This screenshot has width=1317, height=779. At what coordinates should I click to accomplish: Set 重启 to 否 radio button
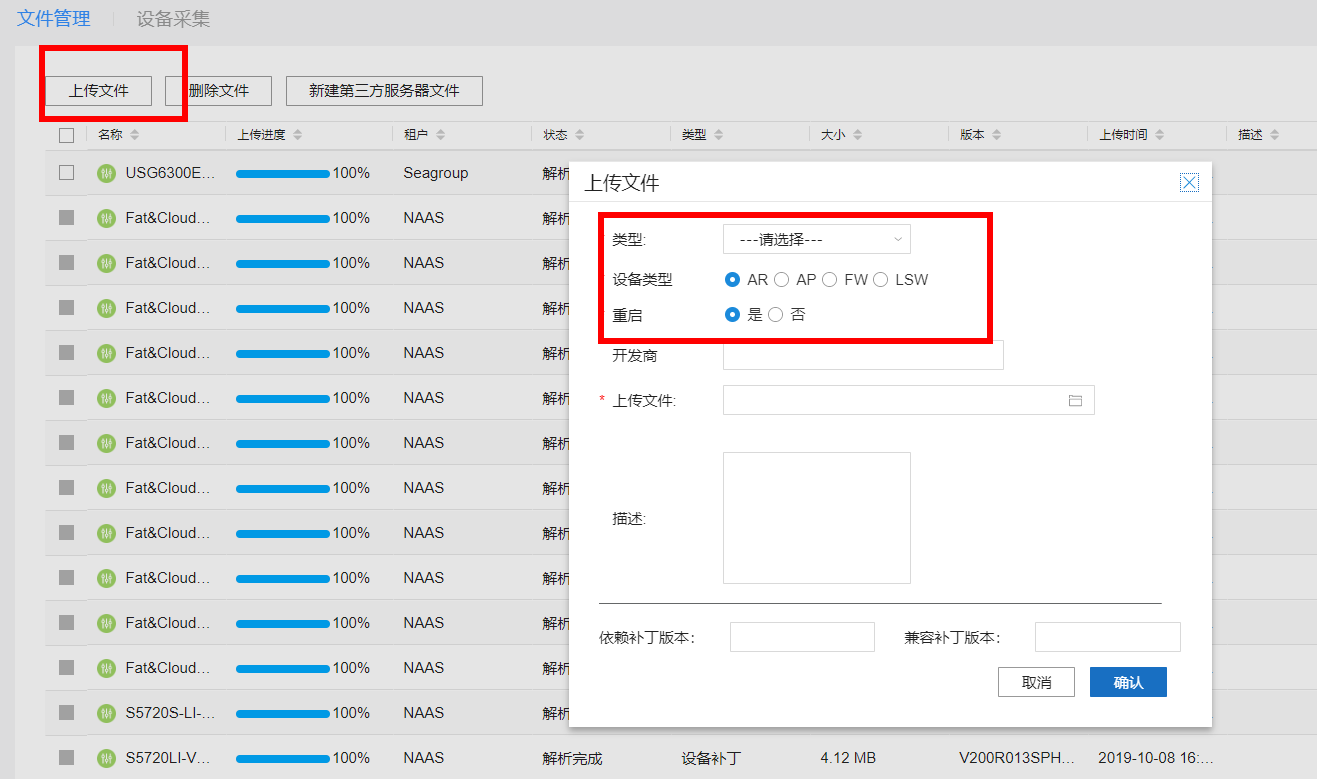click(x=775, y=315)
